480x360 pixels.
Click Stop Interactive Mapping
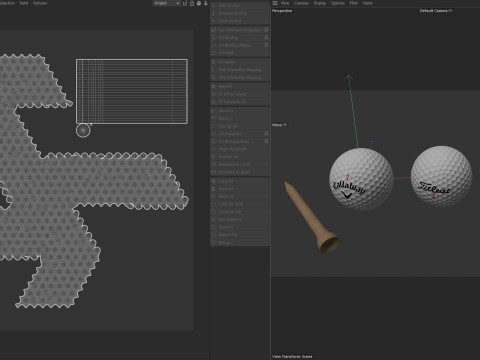click(240, 77)
